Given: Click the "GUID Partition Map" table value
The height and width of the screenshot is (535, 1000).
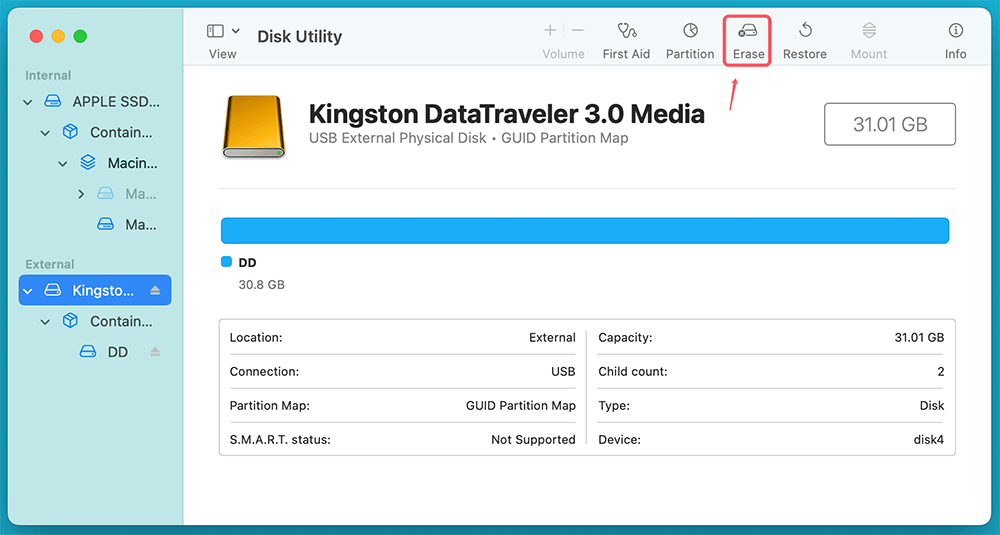Looking at the screenshot, I should 520,406.
